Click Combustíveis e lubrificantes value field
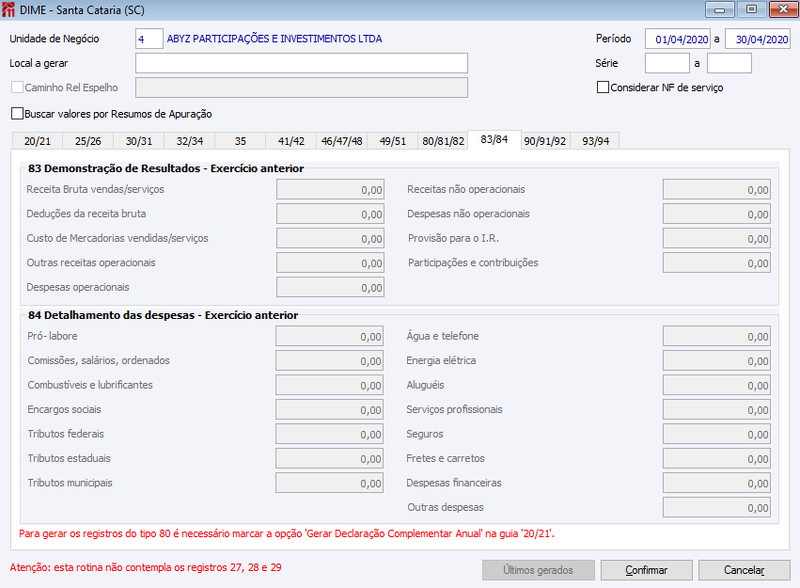 coord(330,385)
